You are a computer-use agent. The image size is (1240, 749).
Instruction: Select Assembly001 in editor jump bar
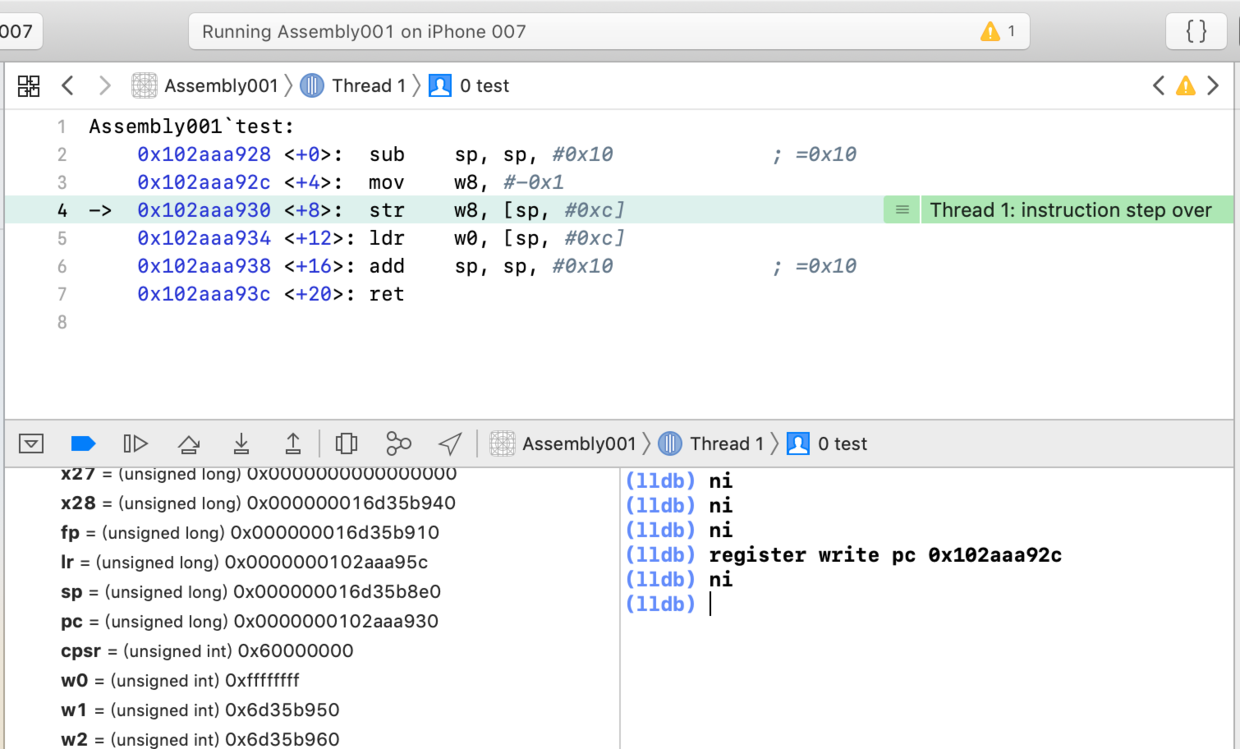click(205, 86)
